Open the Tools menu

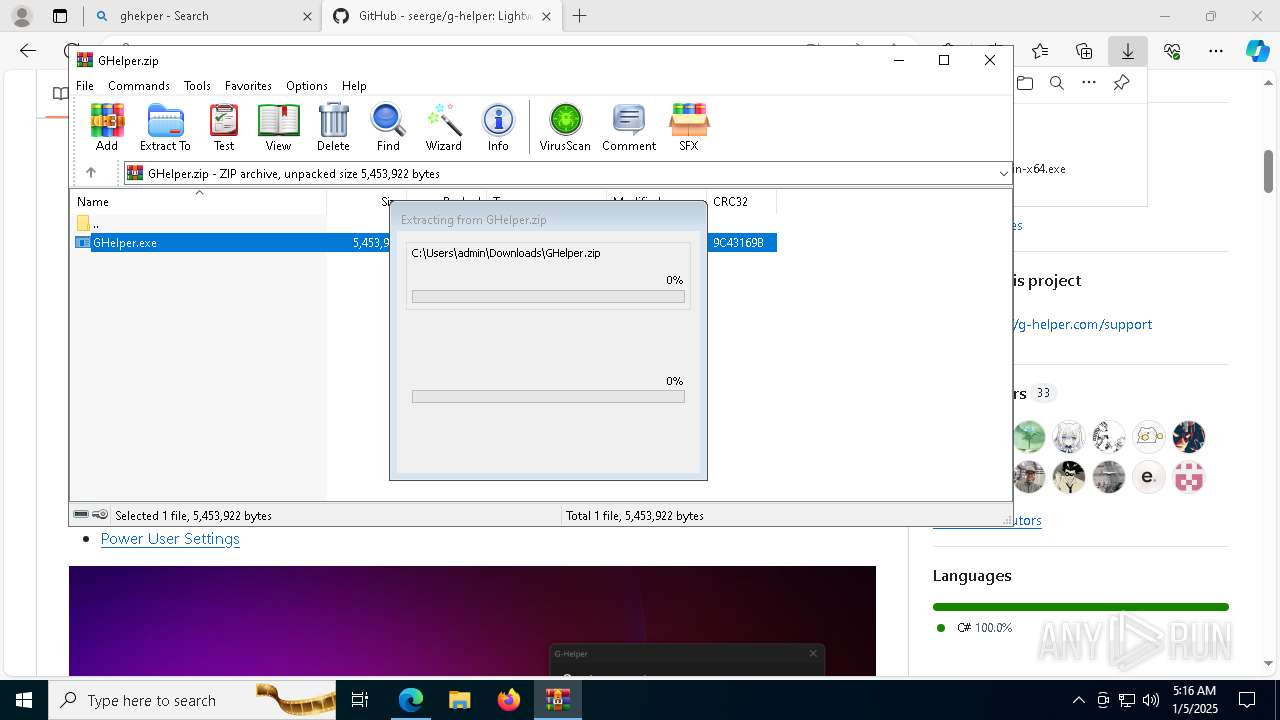tap(197, 86)
